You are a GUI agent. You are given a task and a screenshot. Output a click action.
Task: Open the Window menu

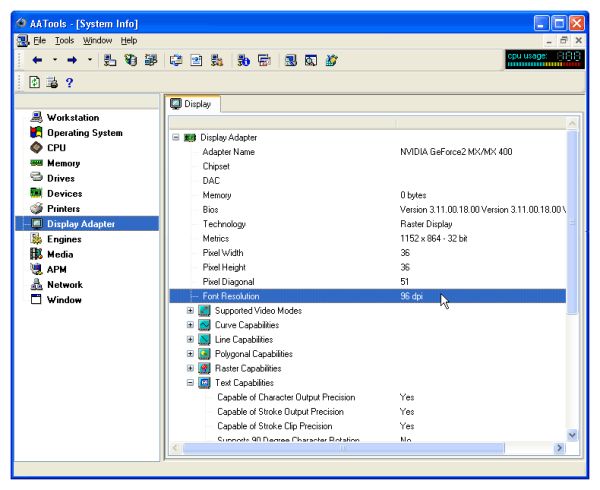(98, 40)
